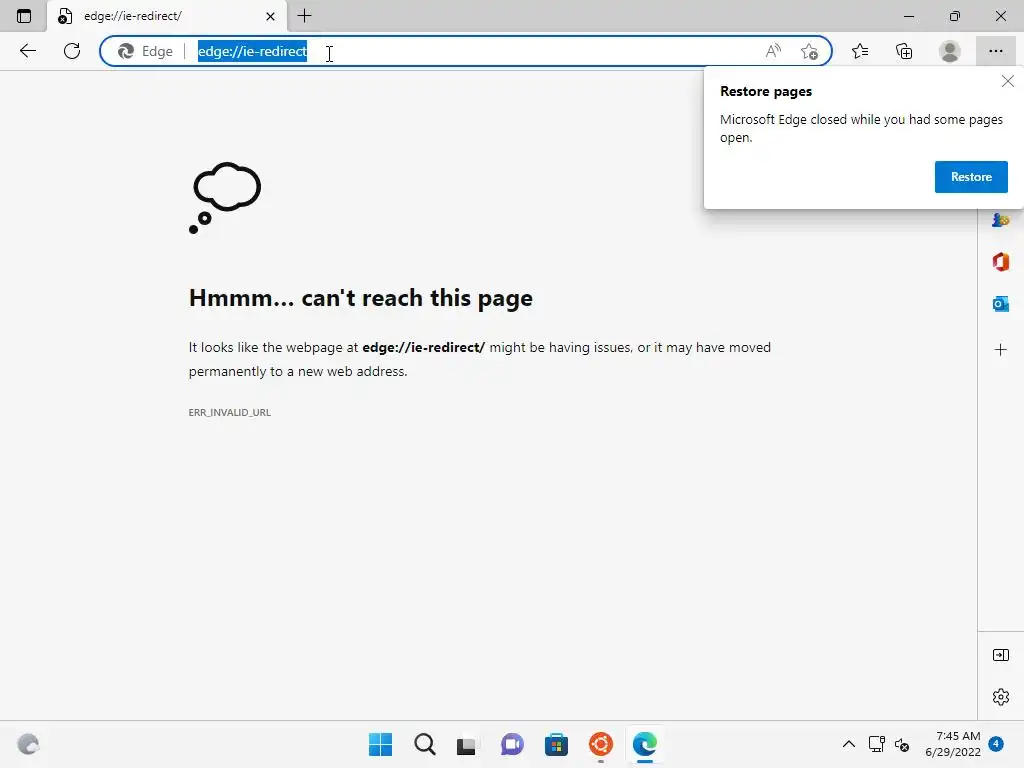This screenshot has width=1024, height=768.
Task: Open the Games sidebar icon
Action: 1000,221
